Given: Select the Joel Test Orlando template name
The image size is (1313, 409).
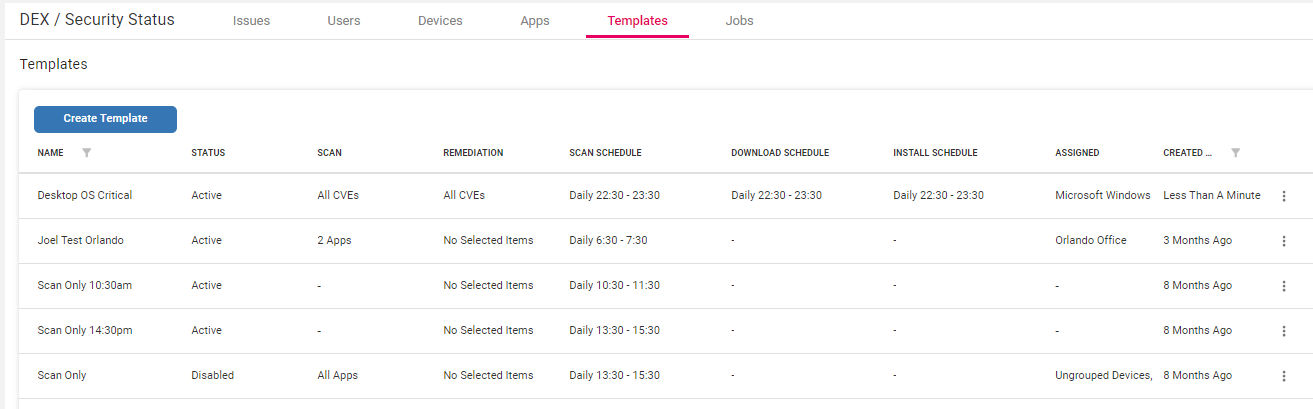Looking at the screenshot, I should tap(80, 241).
